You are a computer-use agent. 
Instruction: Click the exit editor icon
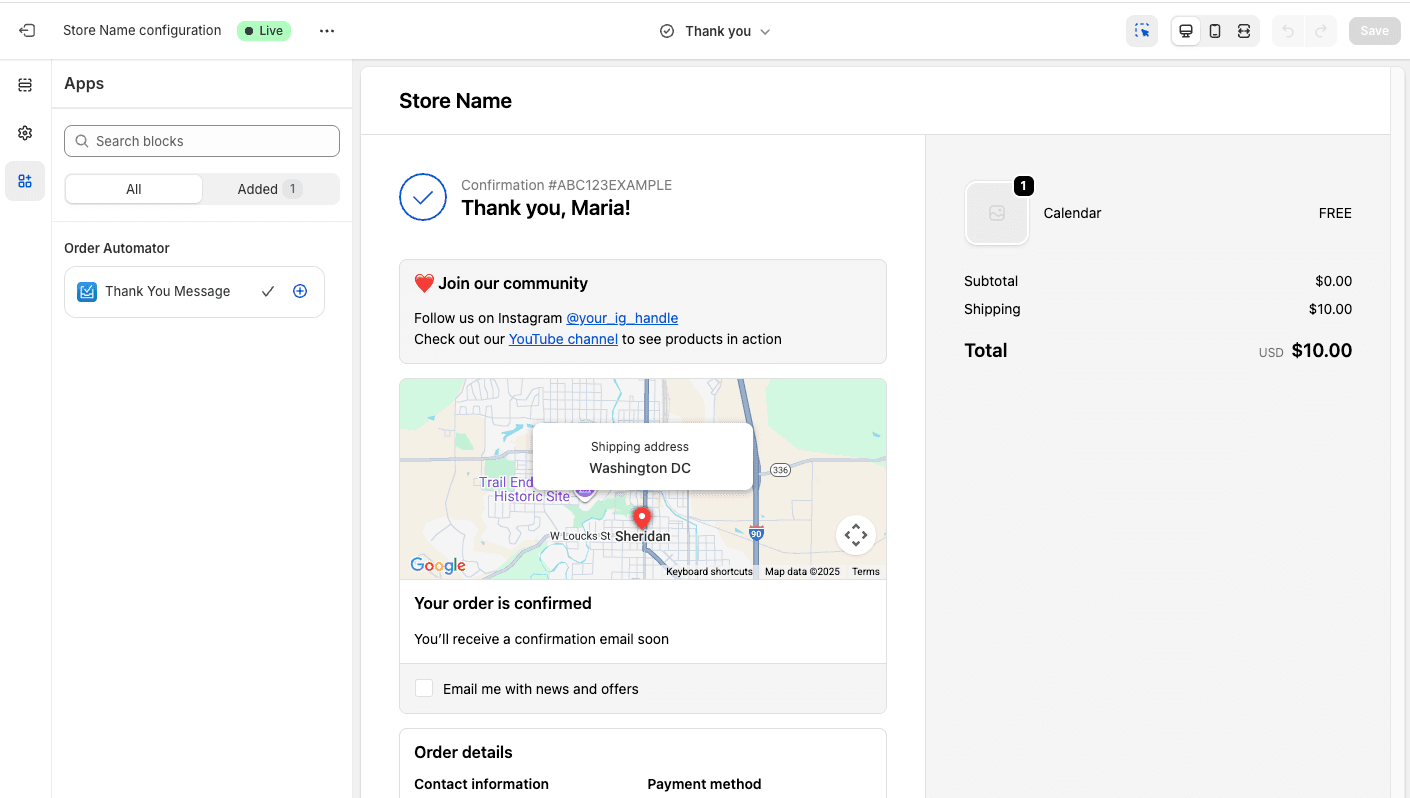pyautogui.click(x=27, y=31)
